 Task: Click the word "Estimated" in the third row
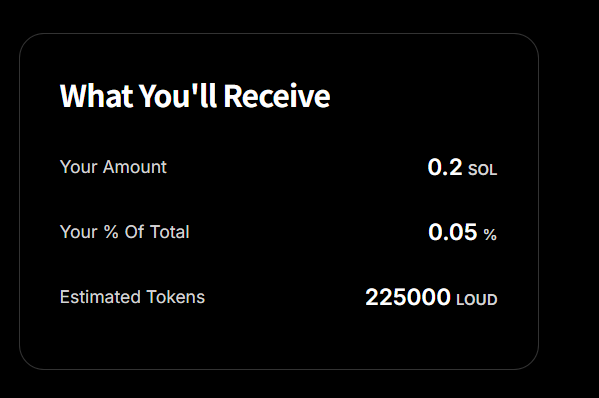point(100,297)
